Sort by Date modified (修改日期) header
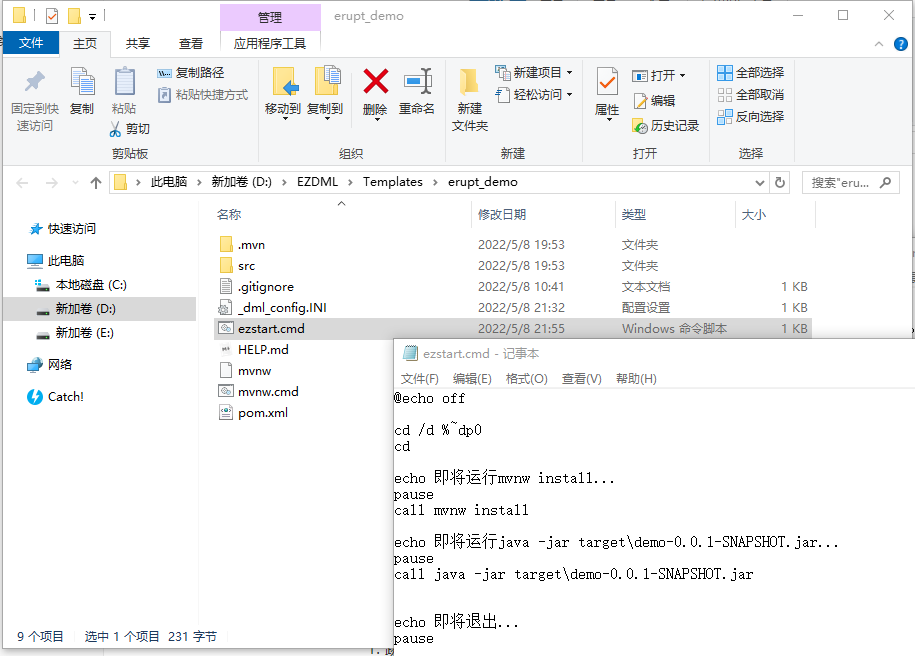 click(x=543, y=215)
